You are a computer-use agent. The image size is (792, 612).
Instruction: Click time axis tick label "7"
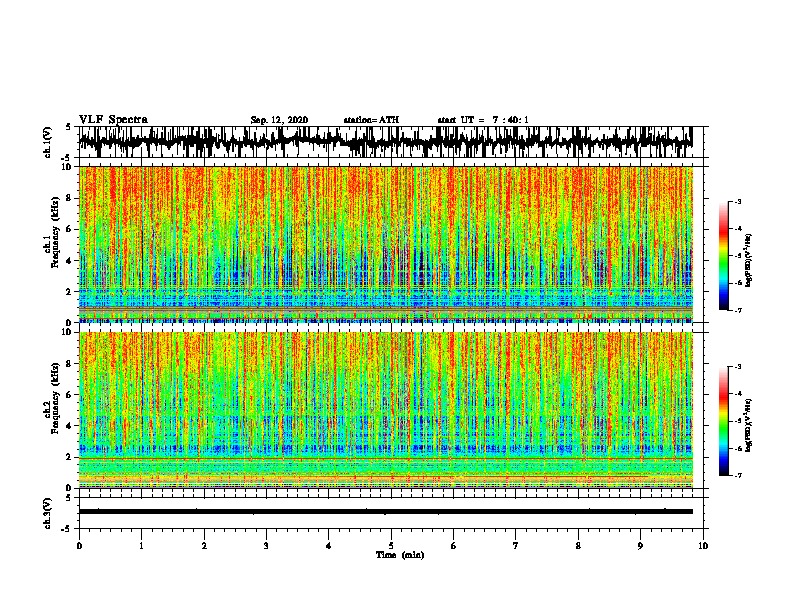[516, 546]
